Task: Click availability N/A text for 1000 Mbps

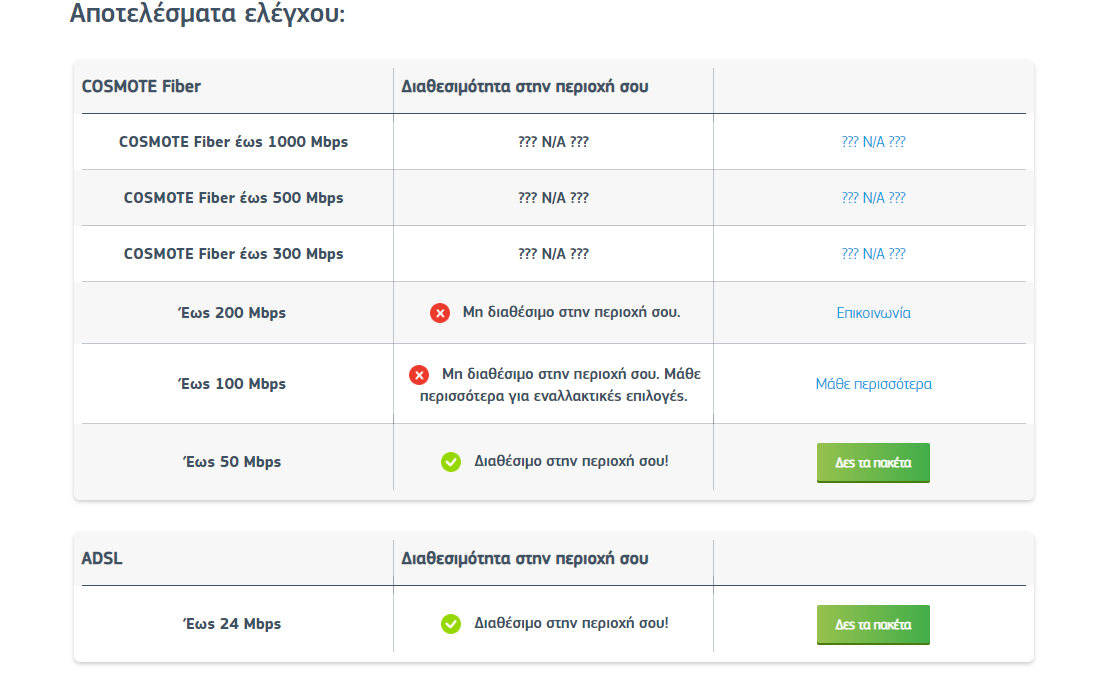Action: point(553,142)
